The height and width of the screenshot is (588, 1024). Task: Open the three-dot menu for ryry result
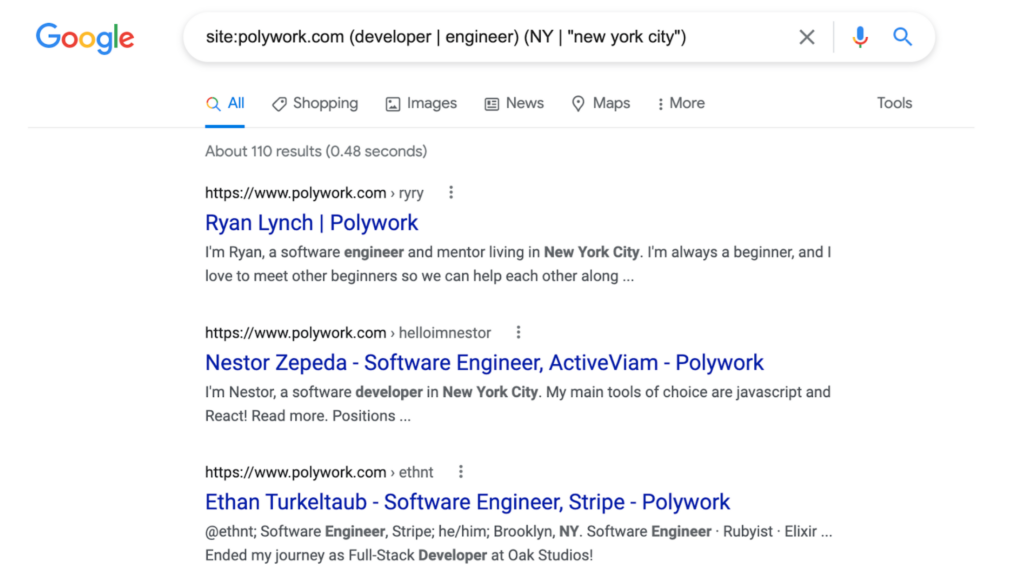tap(451, 192)
